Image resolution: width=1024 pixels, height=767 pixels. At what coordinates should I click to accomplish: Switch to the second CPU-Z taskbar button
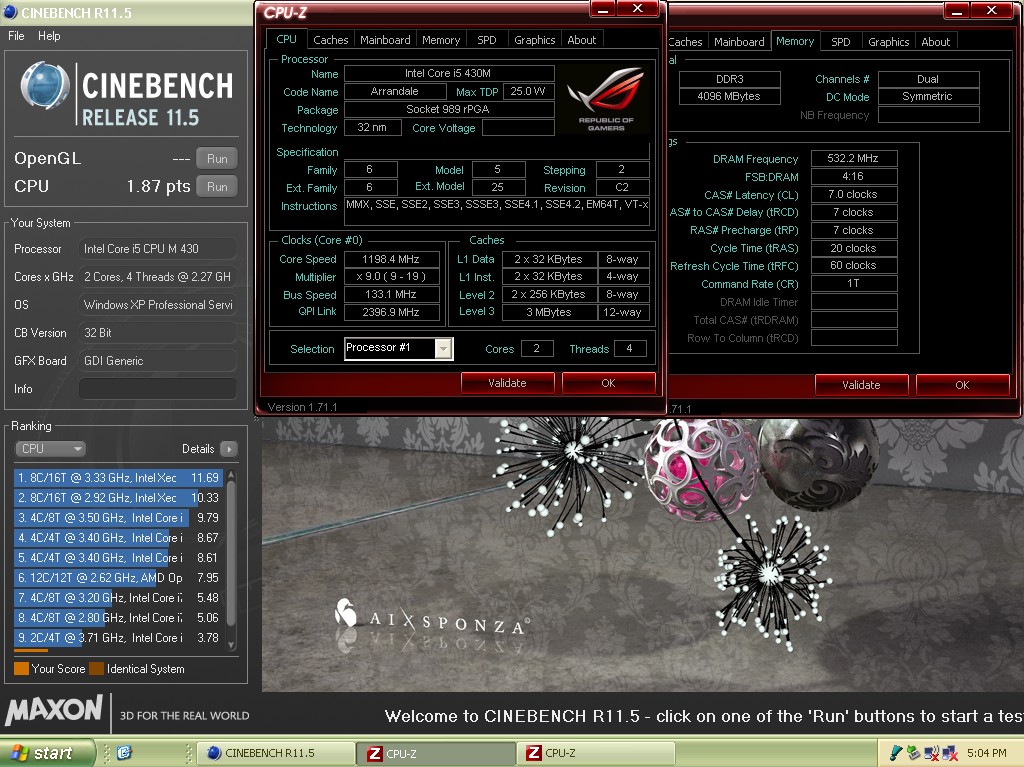(x=596, y=753)
